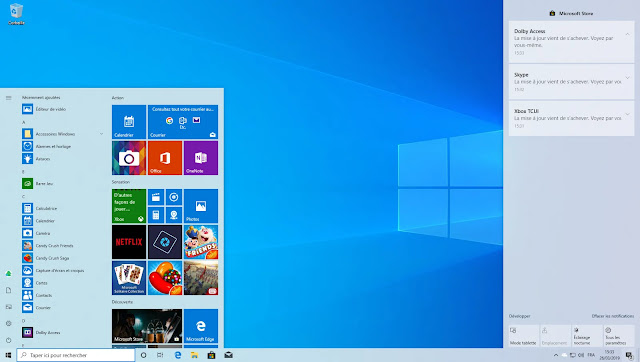Click the letter C header in the app list
640x362 pixels.
24,197
